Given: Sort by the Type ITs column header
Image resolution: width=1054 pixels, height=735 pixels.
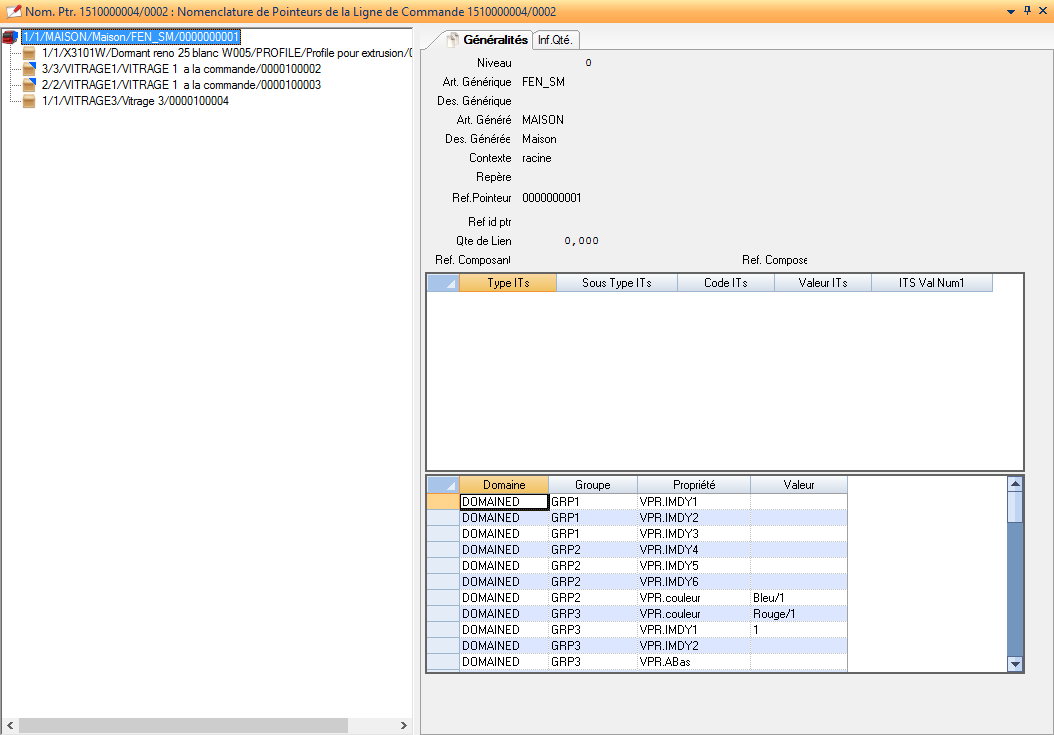Looking at the screenshot, I should tap(508, 283).
